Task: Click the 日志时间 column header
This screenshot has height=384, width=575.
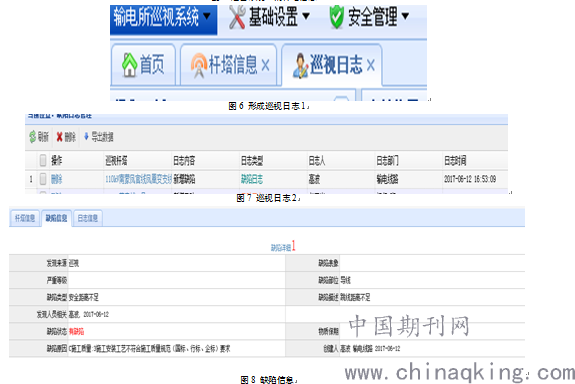Action: click(x=455, y=161)
